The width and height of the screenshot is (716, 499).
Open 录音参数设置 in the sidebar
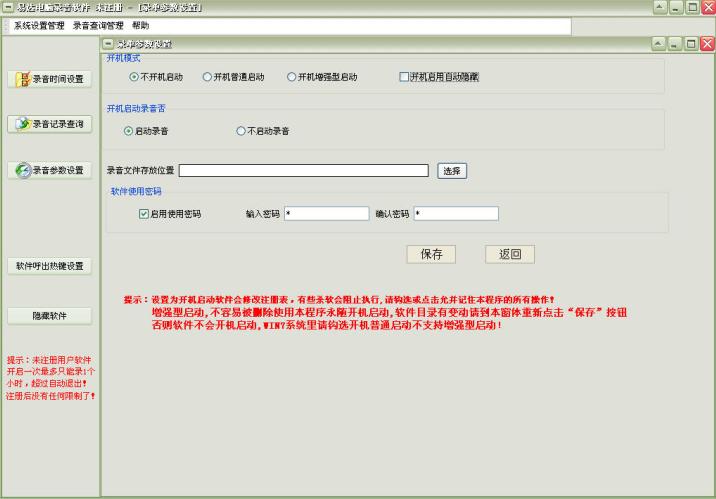[x=51, y=170]
